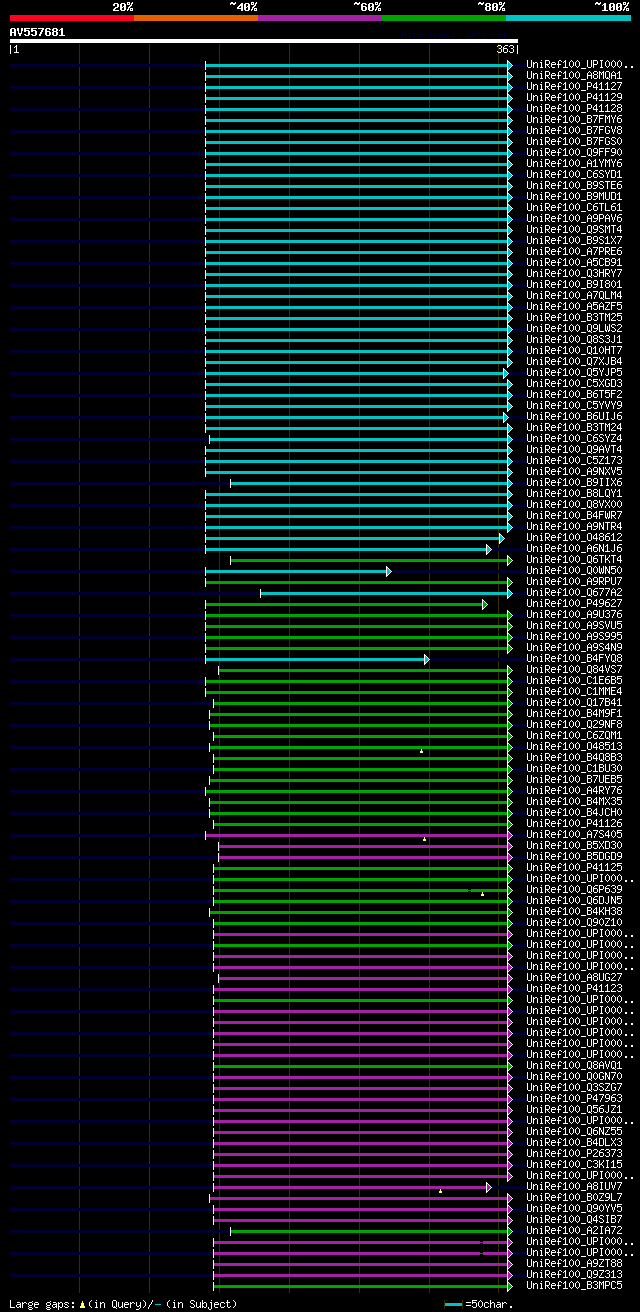The image size is (640, 1312).
Task: Select the UniRef100_B5XD30 label
Action: tap(574, 846)
